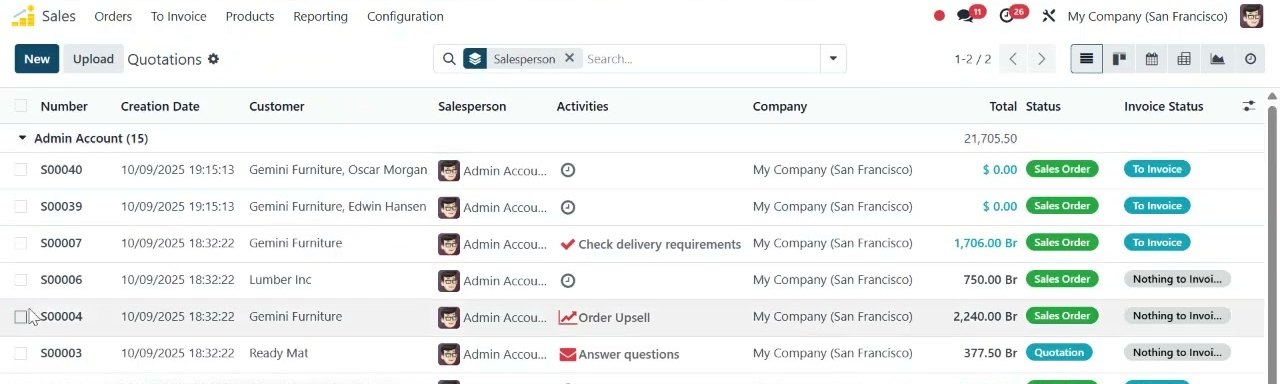Click the pager text 1-2 / 2
1280x384 pixels.
coord(973,59)
